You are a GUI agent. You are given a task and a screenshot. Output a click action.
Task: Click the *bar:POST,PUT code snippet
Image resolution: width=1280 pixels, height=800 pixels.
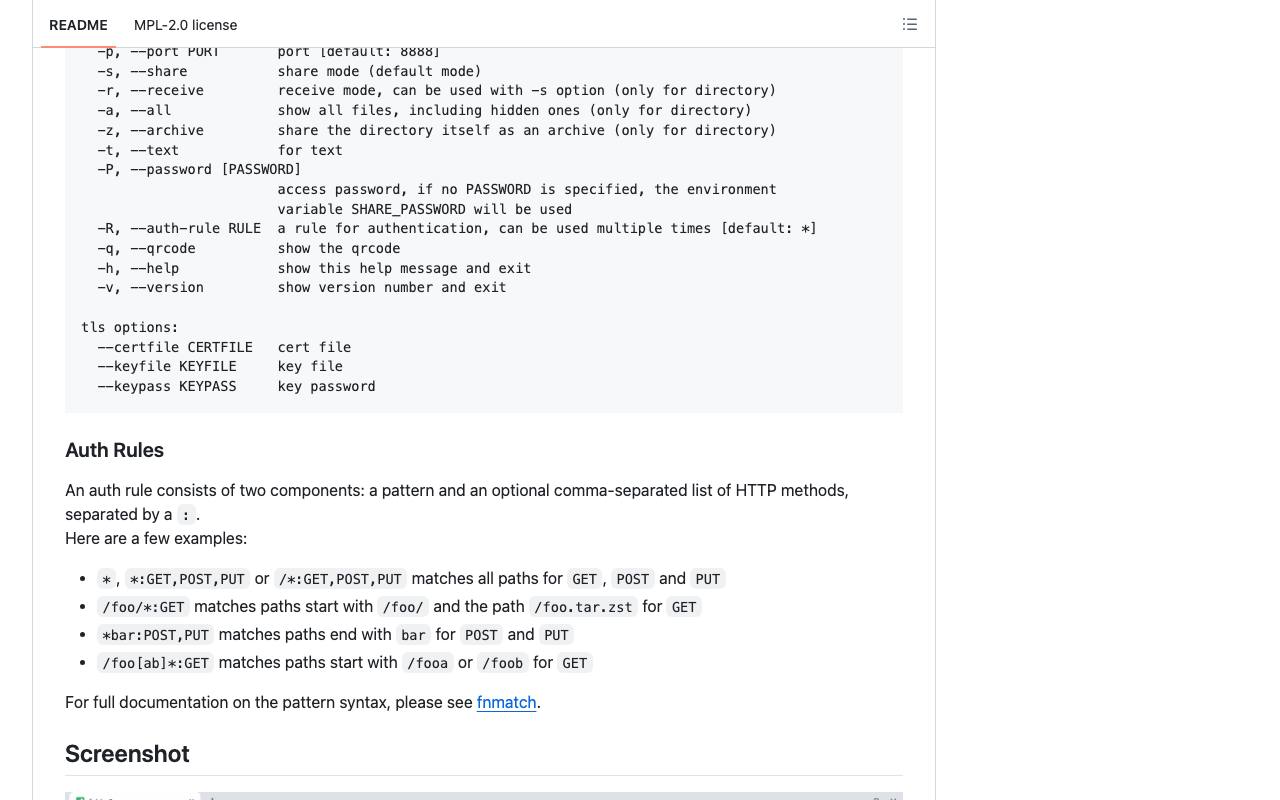155,635
